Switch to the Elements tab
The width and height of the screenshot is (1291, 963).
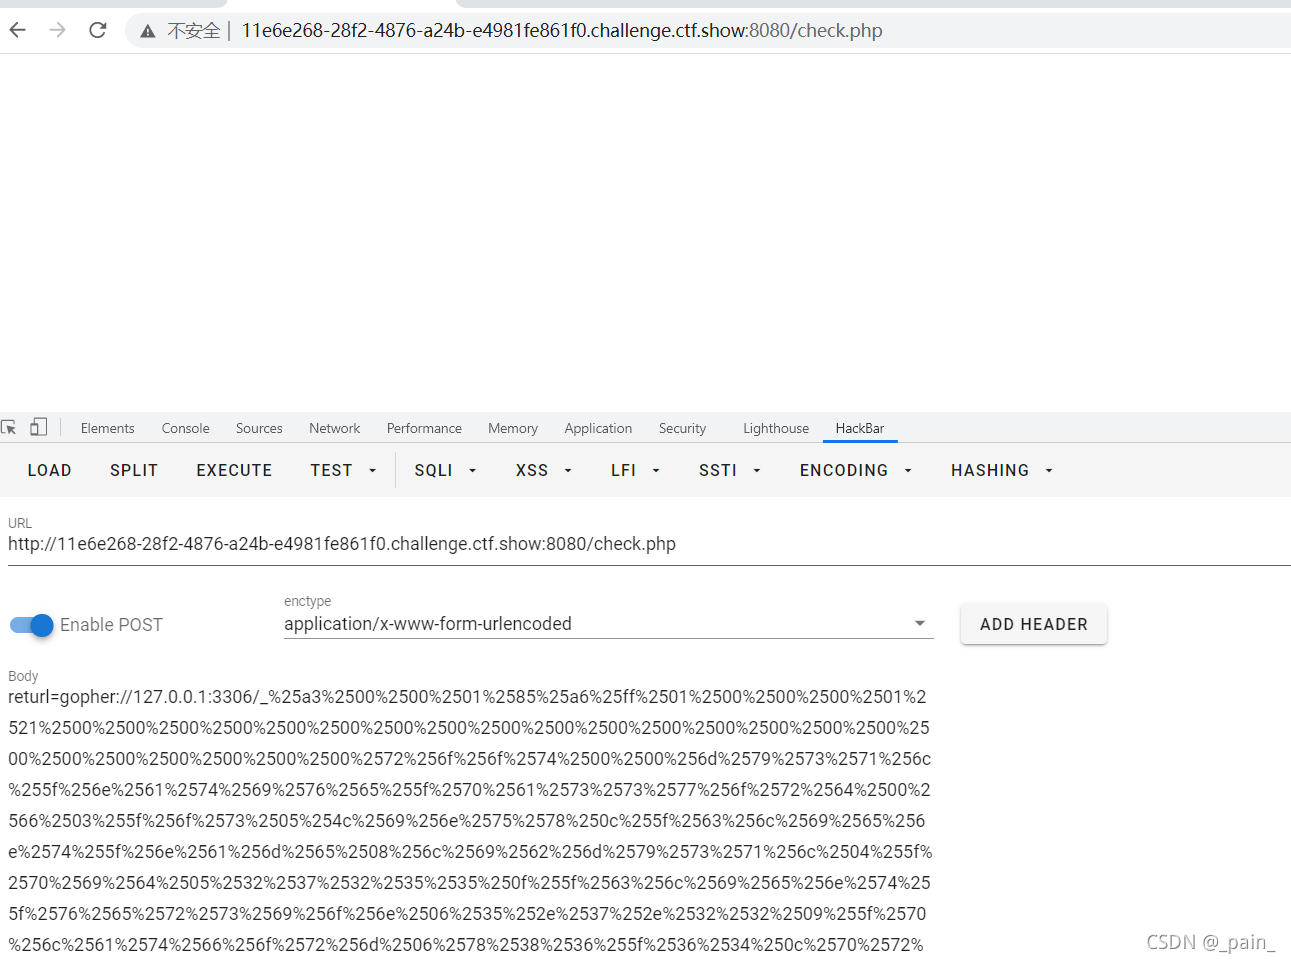pos(107,428)
